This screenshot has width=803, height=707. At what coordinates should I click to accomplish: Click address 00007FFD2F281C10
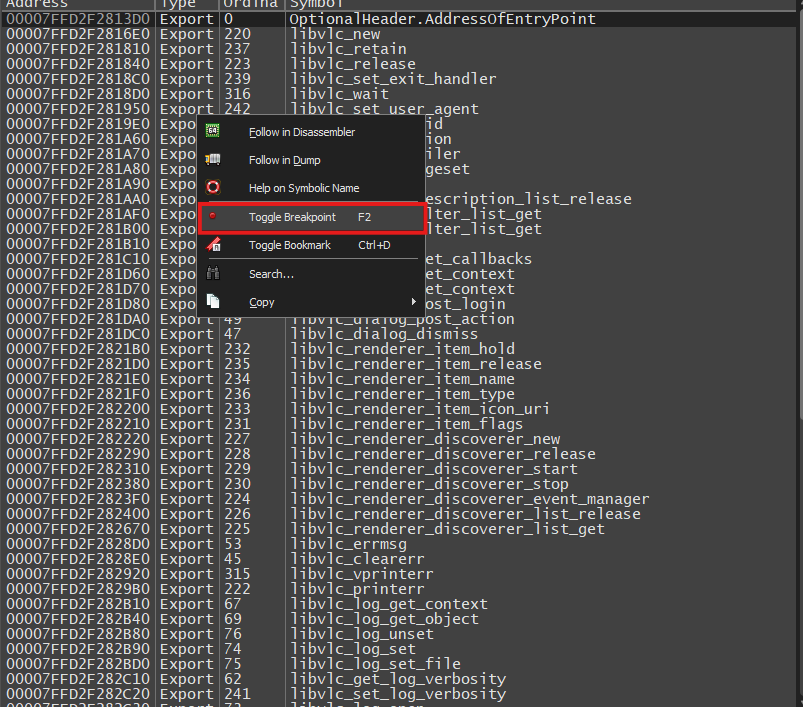pos(78,259)
